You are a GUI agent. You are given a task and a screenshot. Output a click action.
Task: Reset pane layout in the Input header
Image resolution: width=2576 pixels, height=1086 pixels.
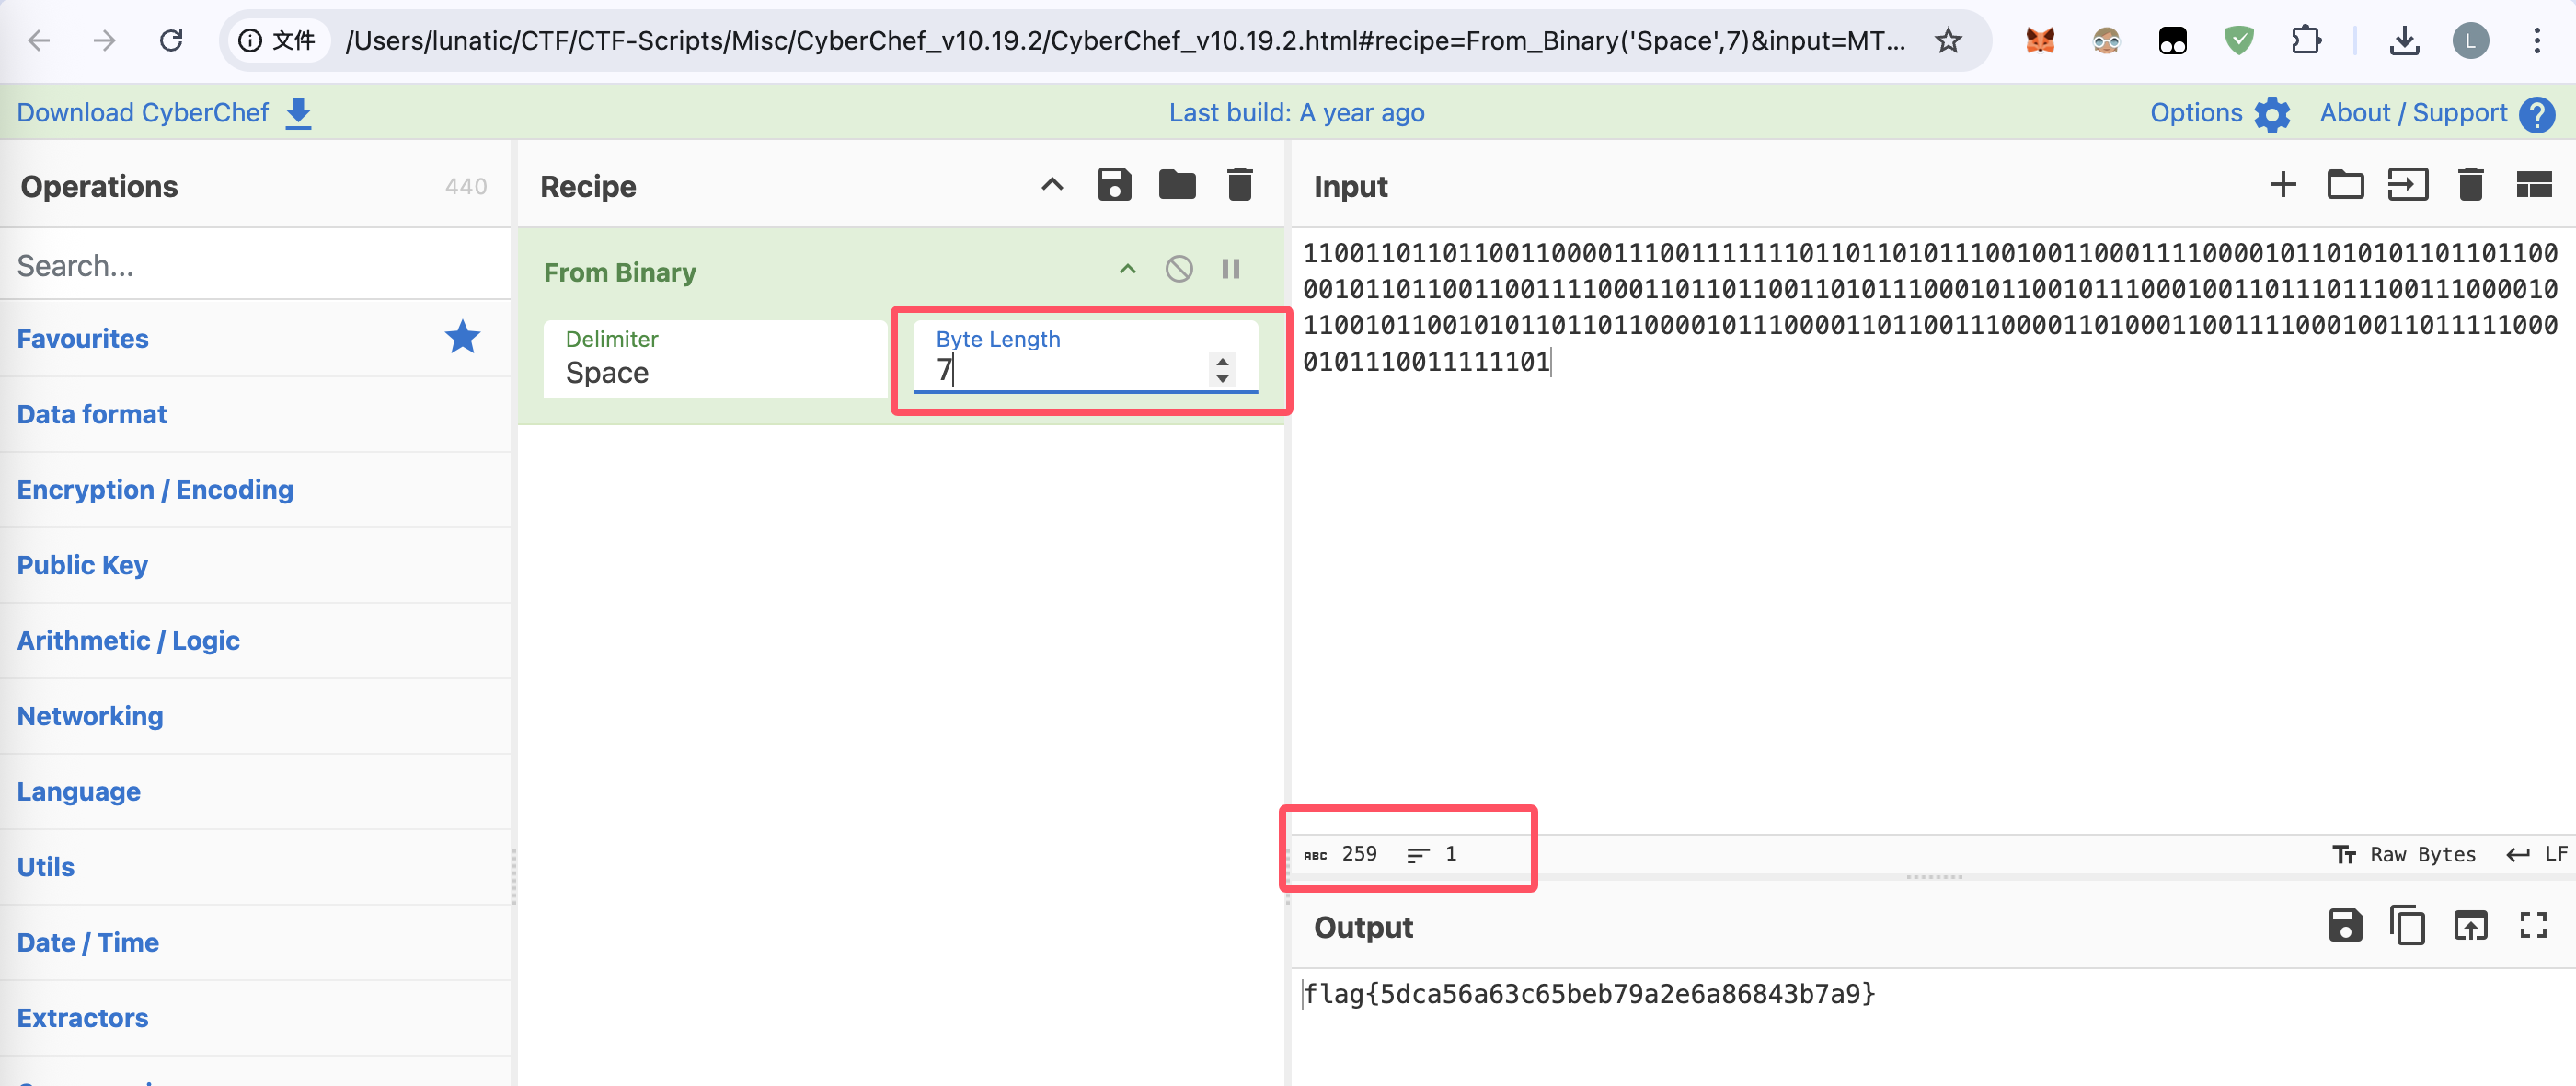click(x=2533, y=185)
